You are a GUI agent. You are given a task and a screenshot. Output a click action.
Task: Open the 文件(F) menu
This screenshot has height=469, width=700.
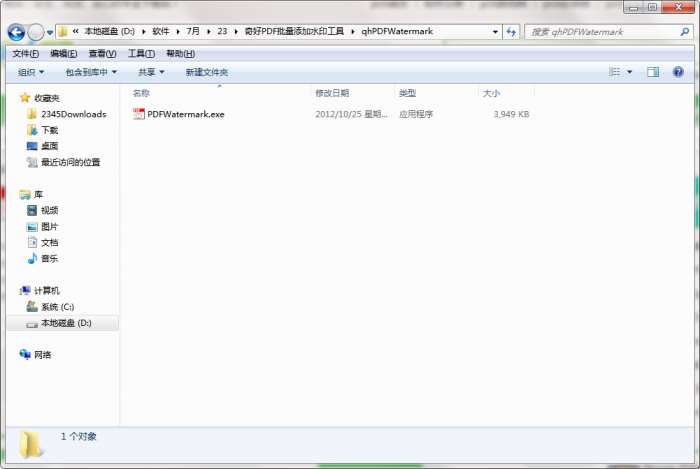(x=25, y=54)
